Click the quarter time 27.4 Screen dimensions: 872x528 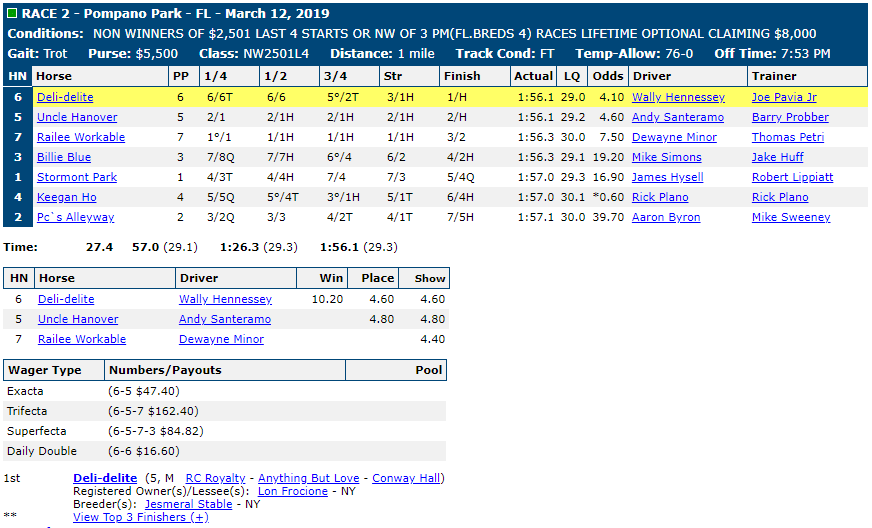pos(100,247)
